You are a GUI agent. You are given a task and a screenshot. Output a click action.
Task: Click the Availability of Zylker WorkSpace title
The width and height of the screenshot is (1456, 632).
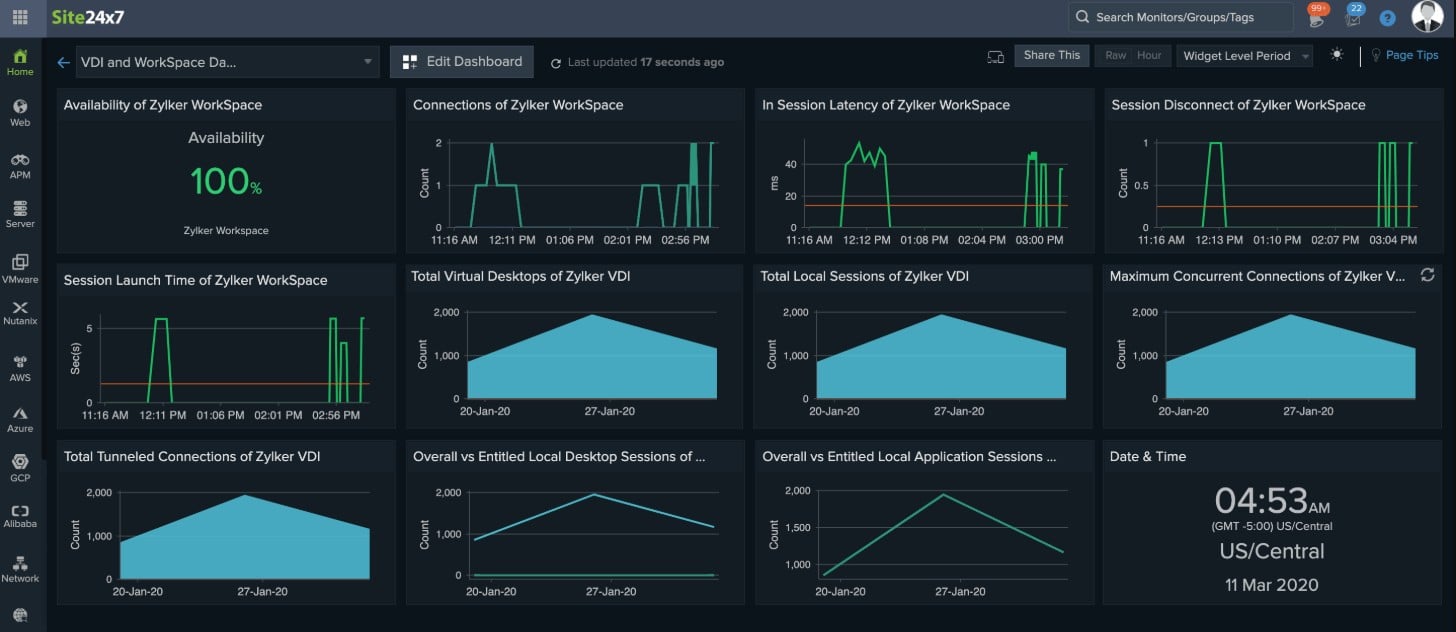coord(163,105)
